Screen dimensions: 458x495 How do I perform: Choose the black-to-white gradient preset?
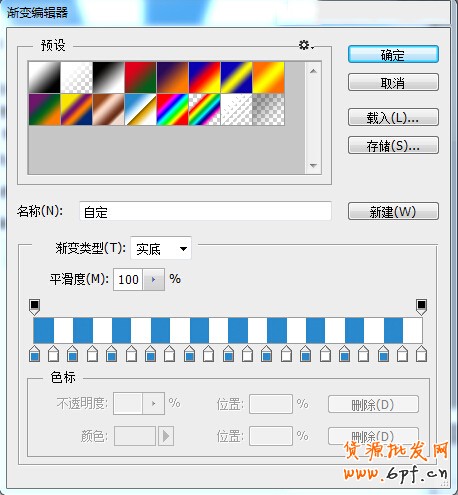(x=108, y=77)
